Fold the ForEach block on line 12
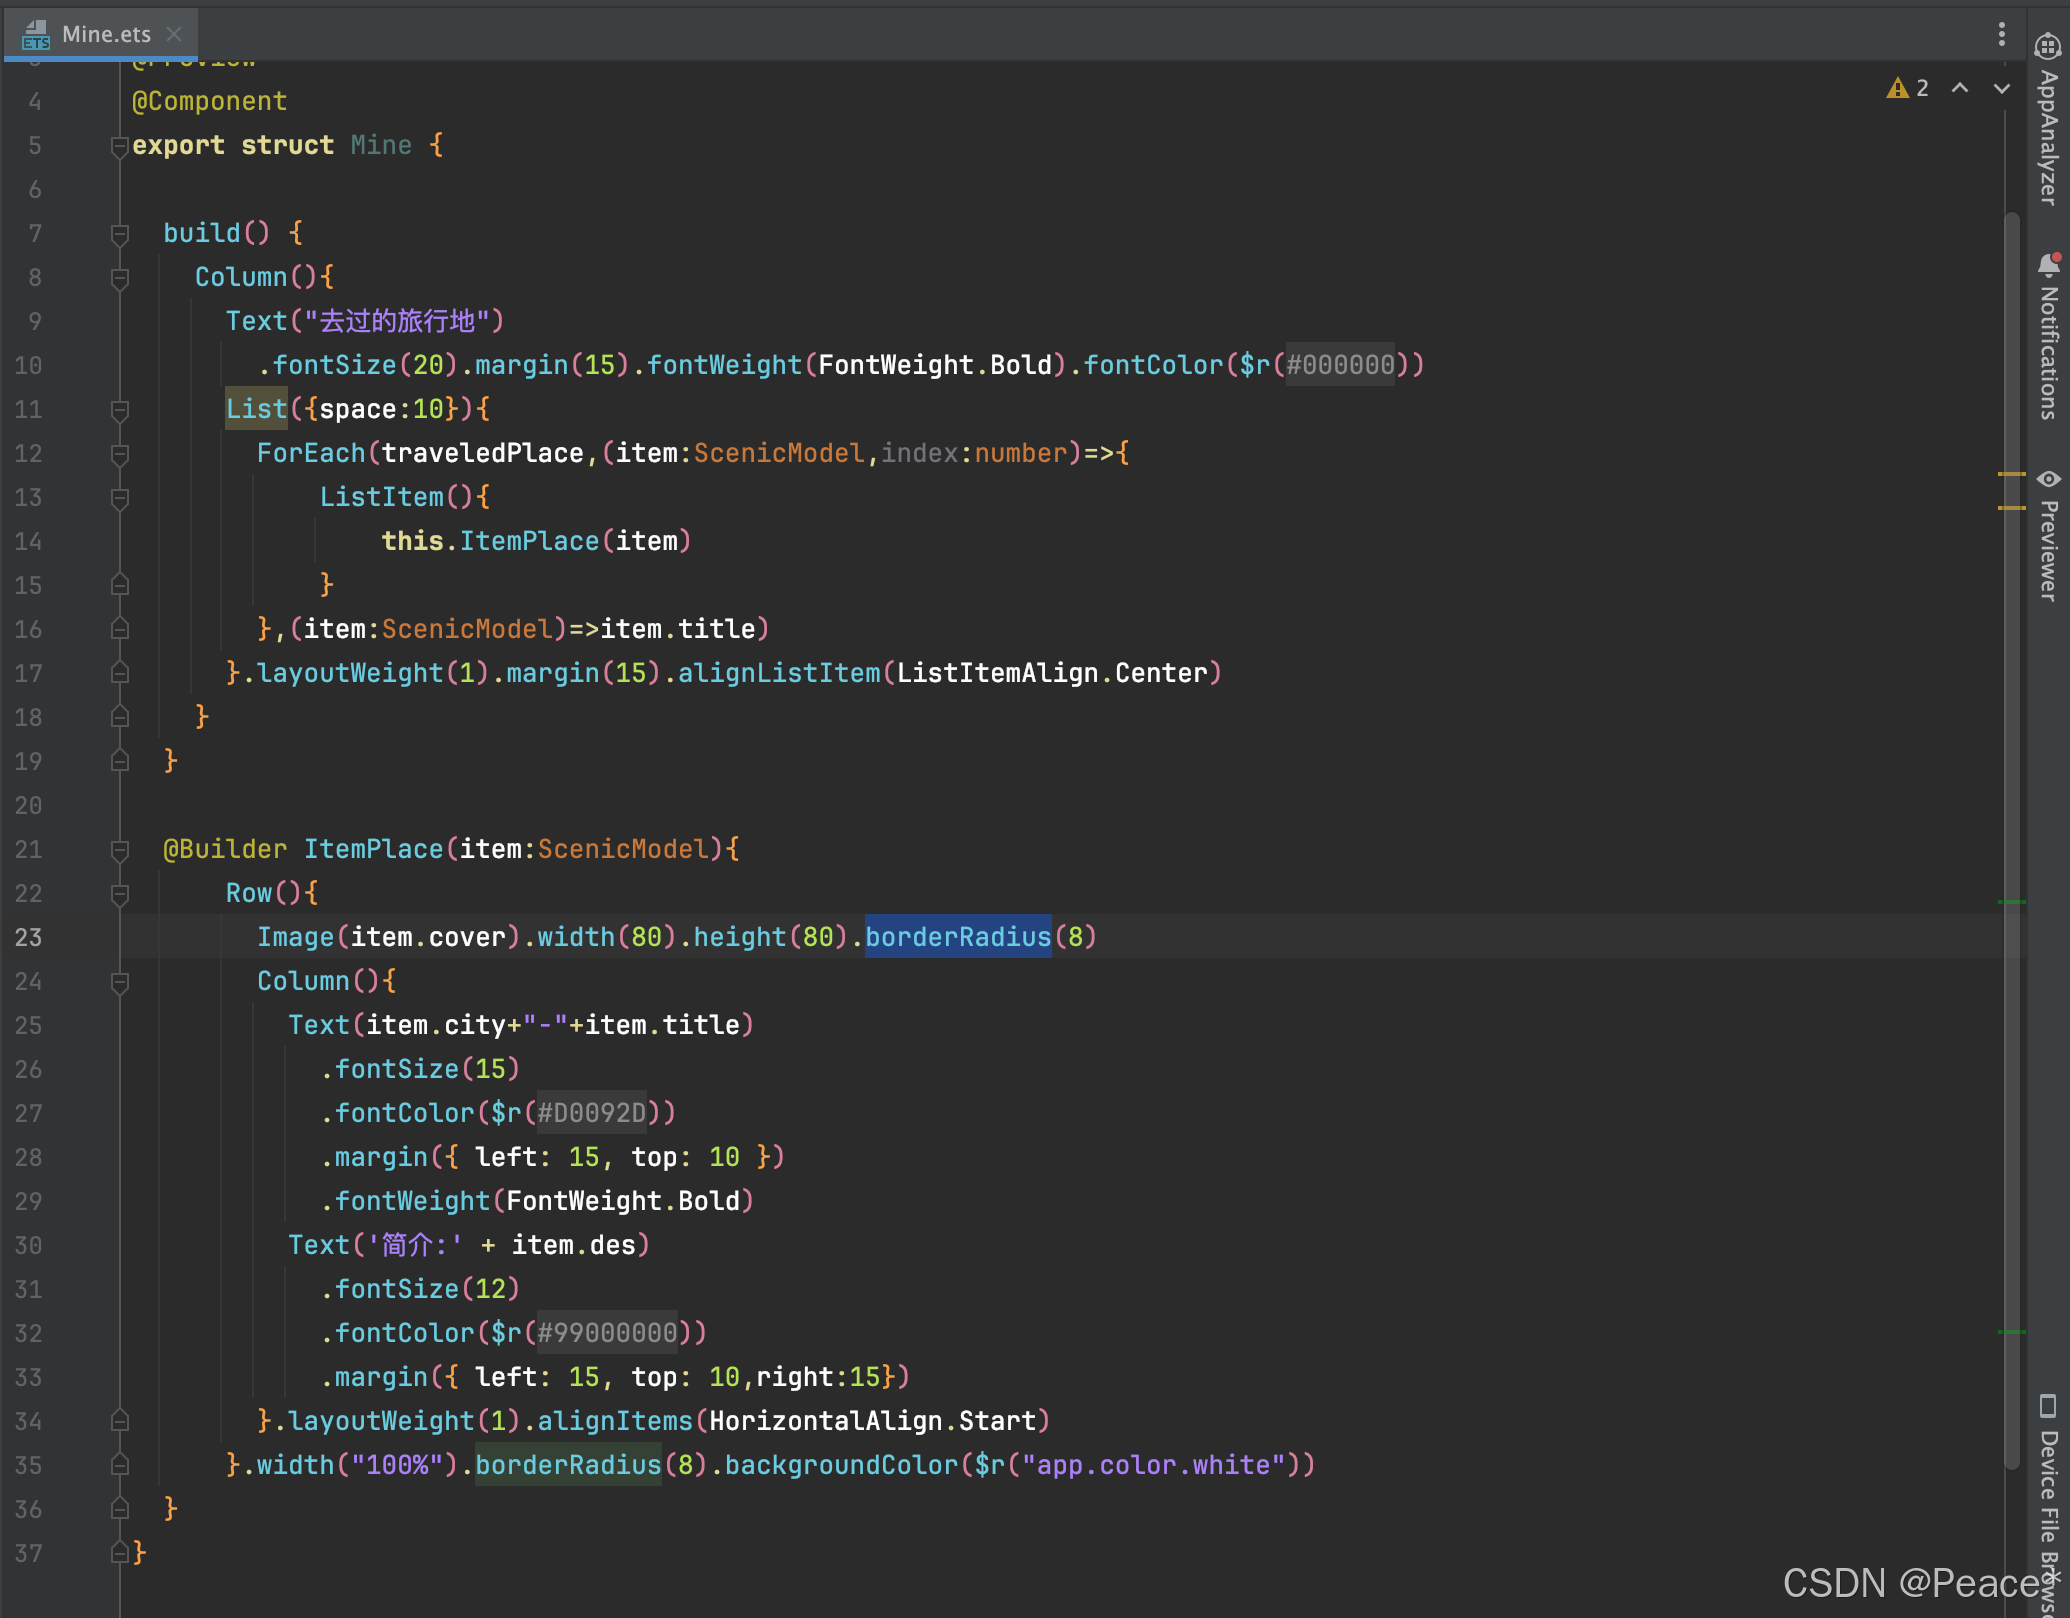 click(120, 454)
